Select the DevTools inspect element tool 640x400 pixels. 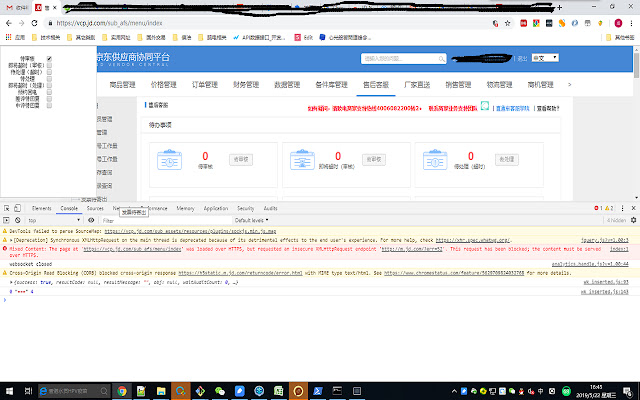point(7,208)
